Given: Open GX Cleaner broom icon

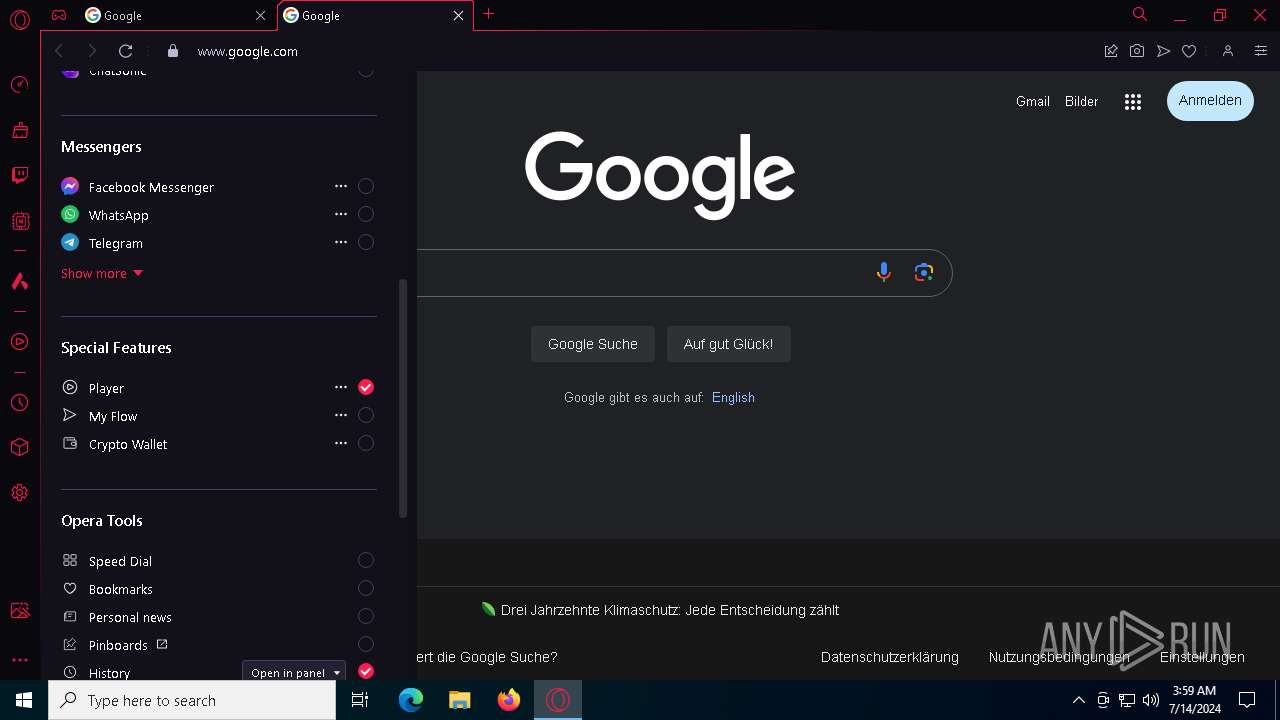Looking at the screenshot, I should pyautogui.click(x=19, y=130).
